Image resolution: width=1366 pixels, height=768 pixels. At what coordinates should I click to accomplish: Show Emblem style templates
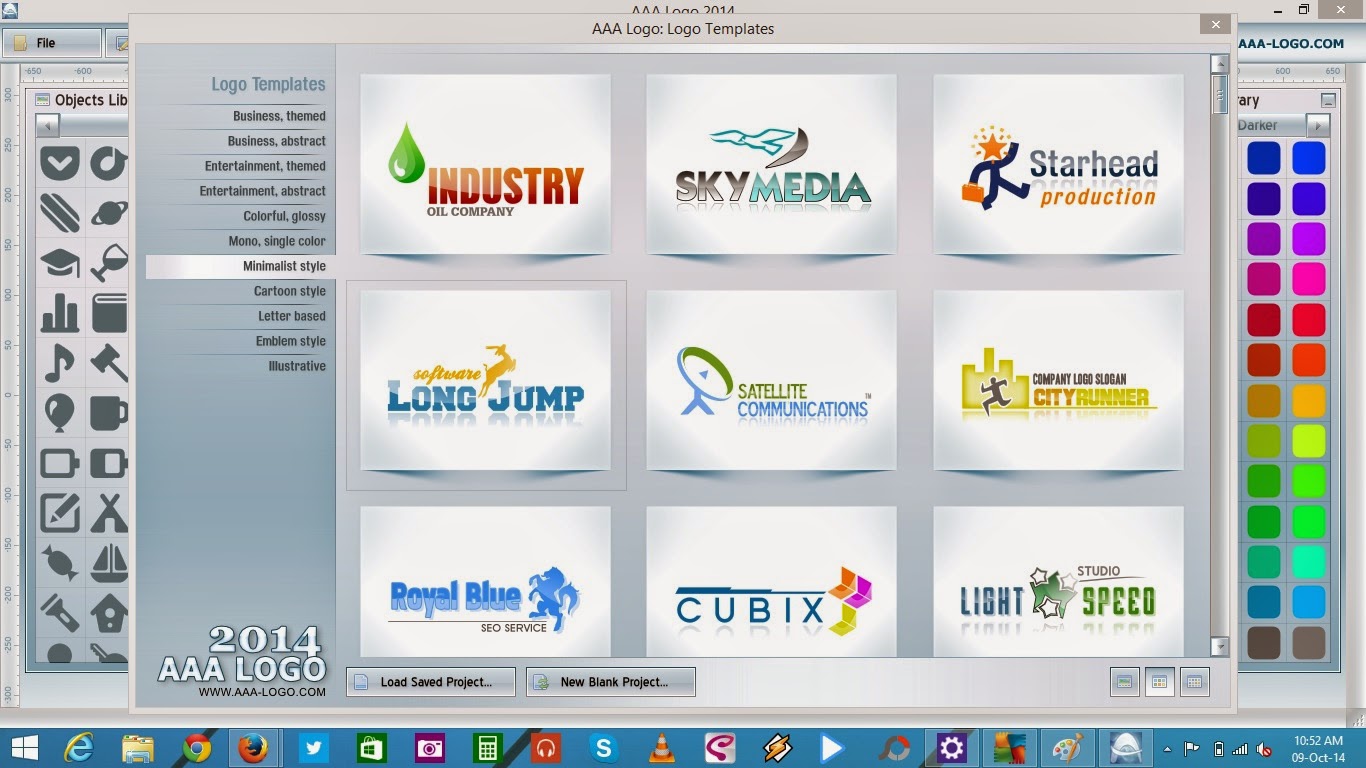(x=290, y=341)
